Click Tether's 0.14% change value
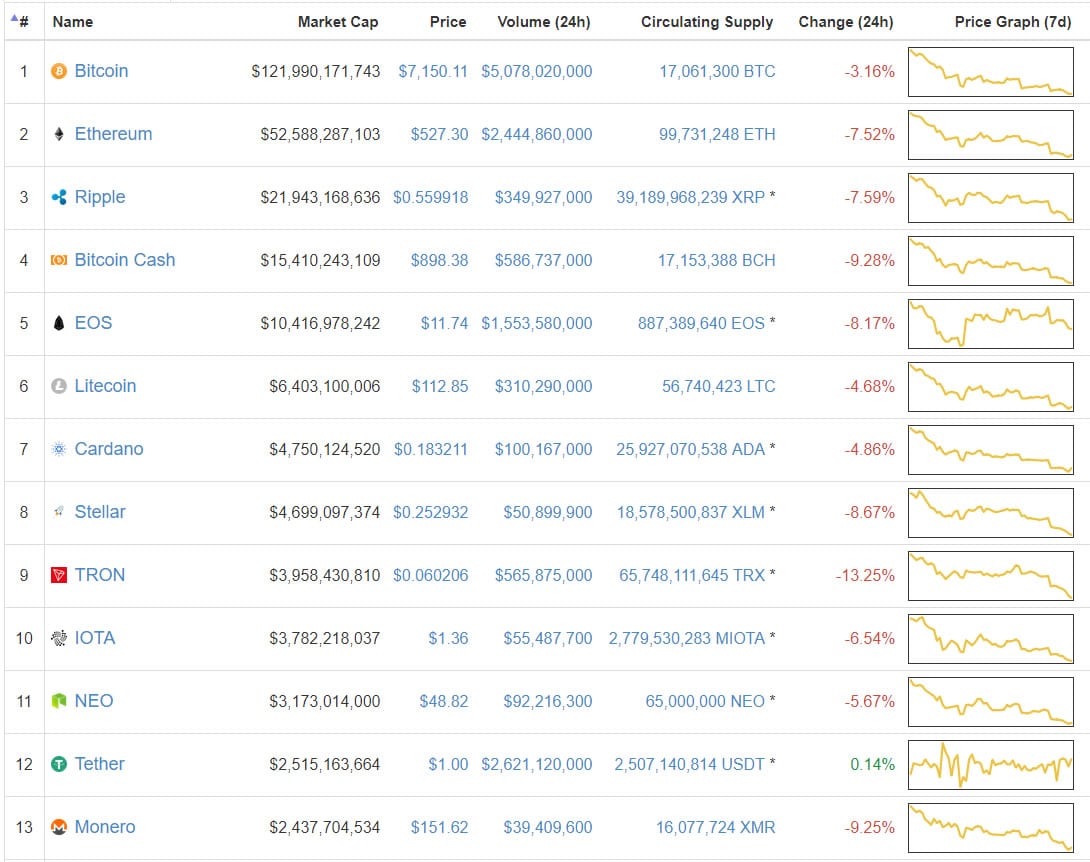Image resolution: width=1090 pixels, height=862 pixels. [x=872, y=765]
